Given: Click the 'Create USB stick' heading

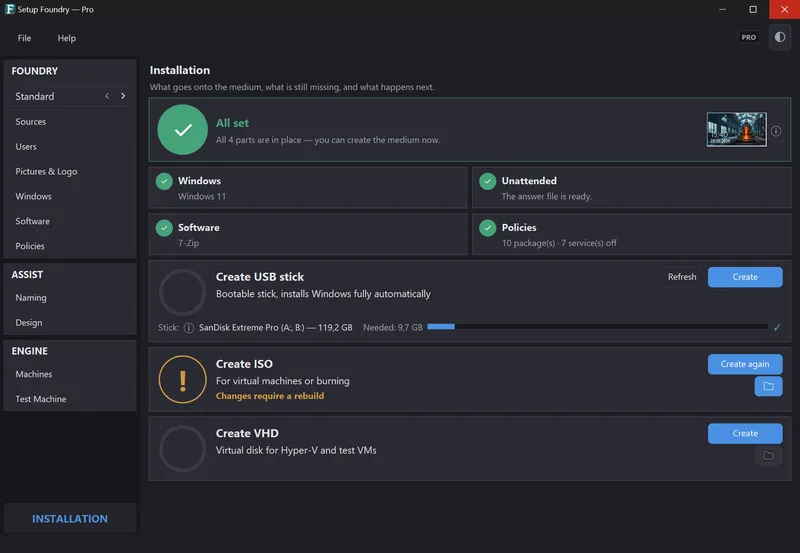Looking at the screenshot, I should 260,276.
